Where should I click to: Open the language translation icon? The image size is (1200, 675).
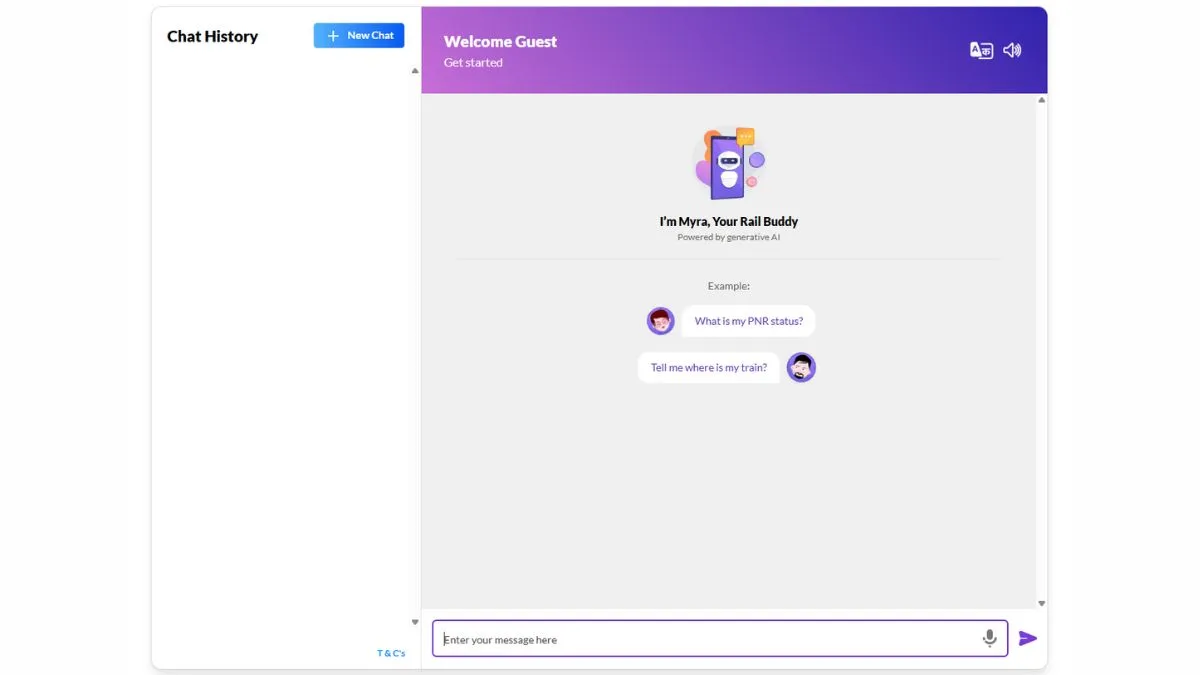tap(981, 50)
